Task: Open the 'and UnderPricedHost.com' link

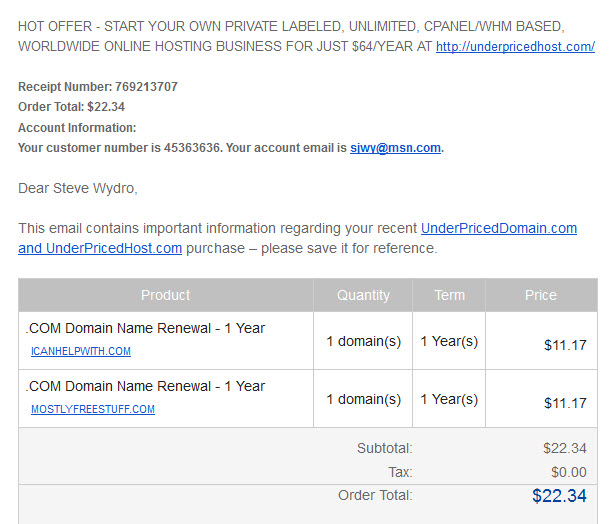Action: tap(100, 249)
